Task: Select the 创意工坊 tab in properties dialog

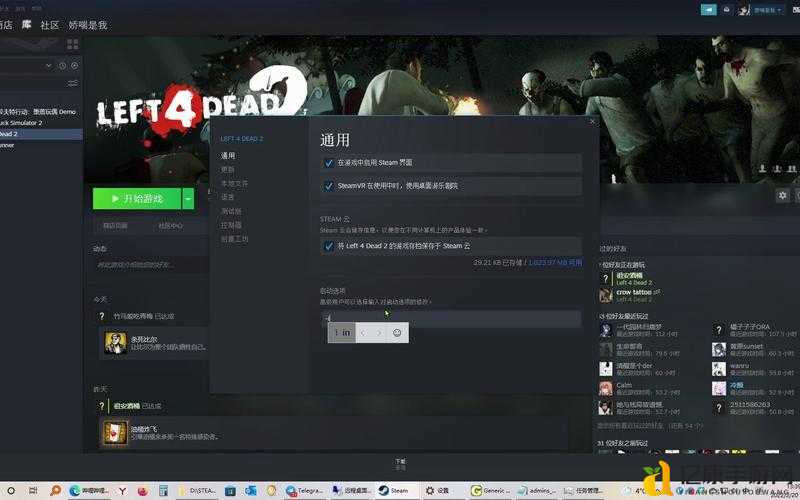Action: point(234,239)
